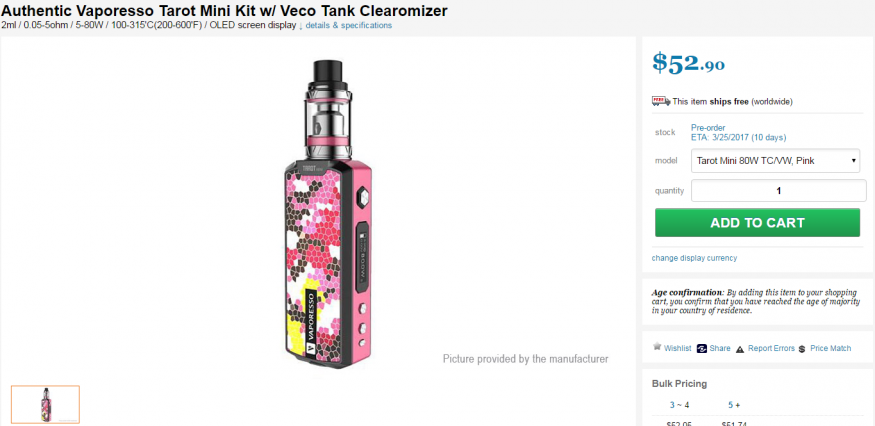Screen dimensions: 875x426
Task: Click the model dropdown arrow
Action: (853, 161)
